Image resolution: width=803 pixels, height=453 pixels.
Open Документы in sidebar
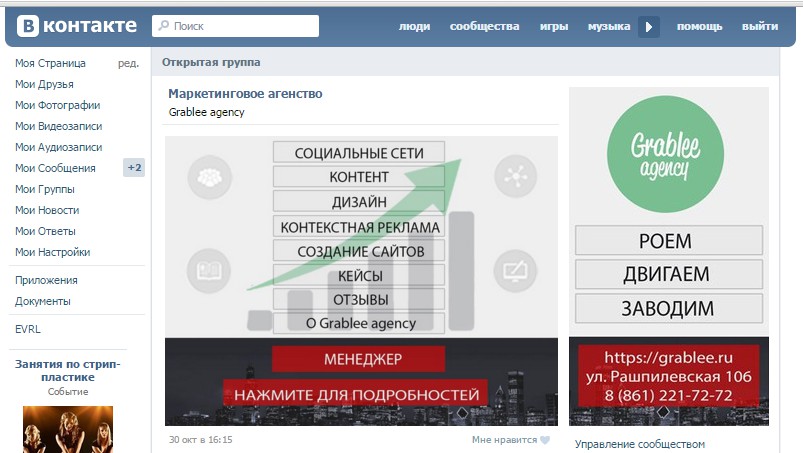point(43,301)
